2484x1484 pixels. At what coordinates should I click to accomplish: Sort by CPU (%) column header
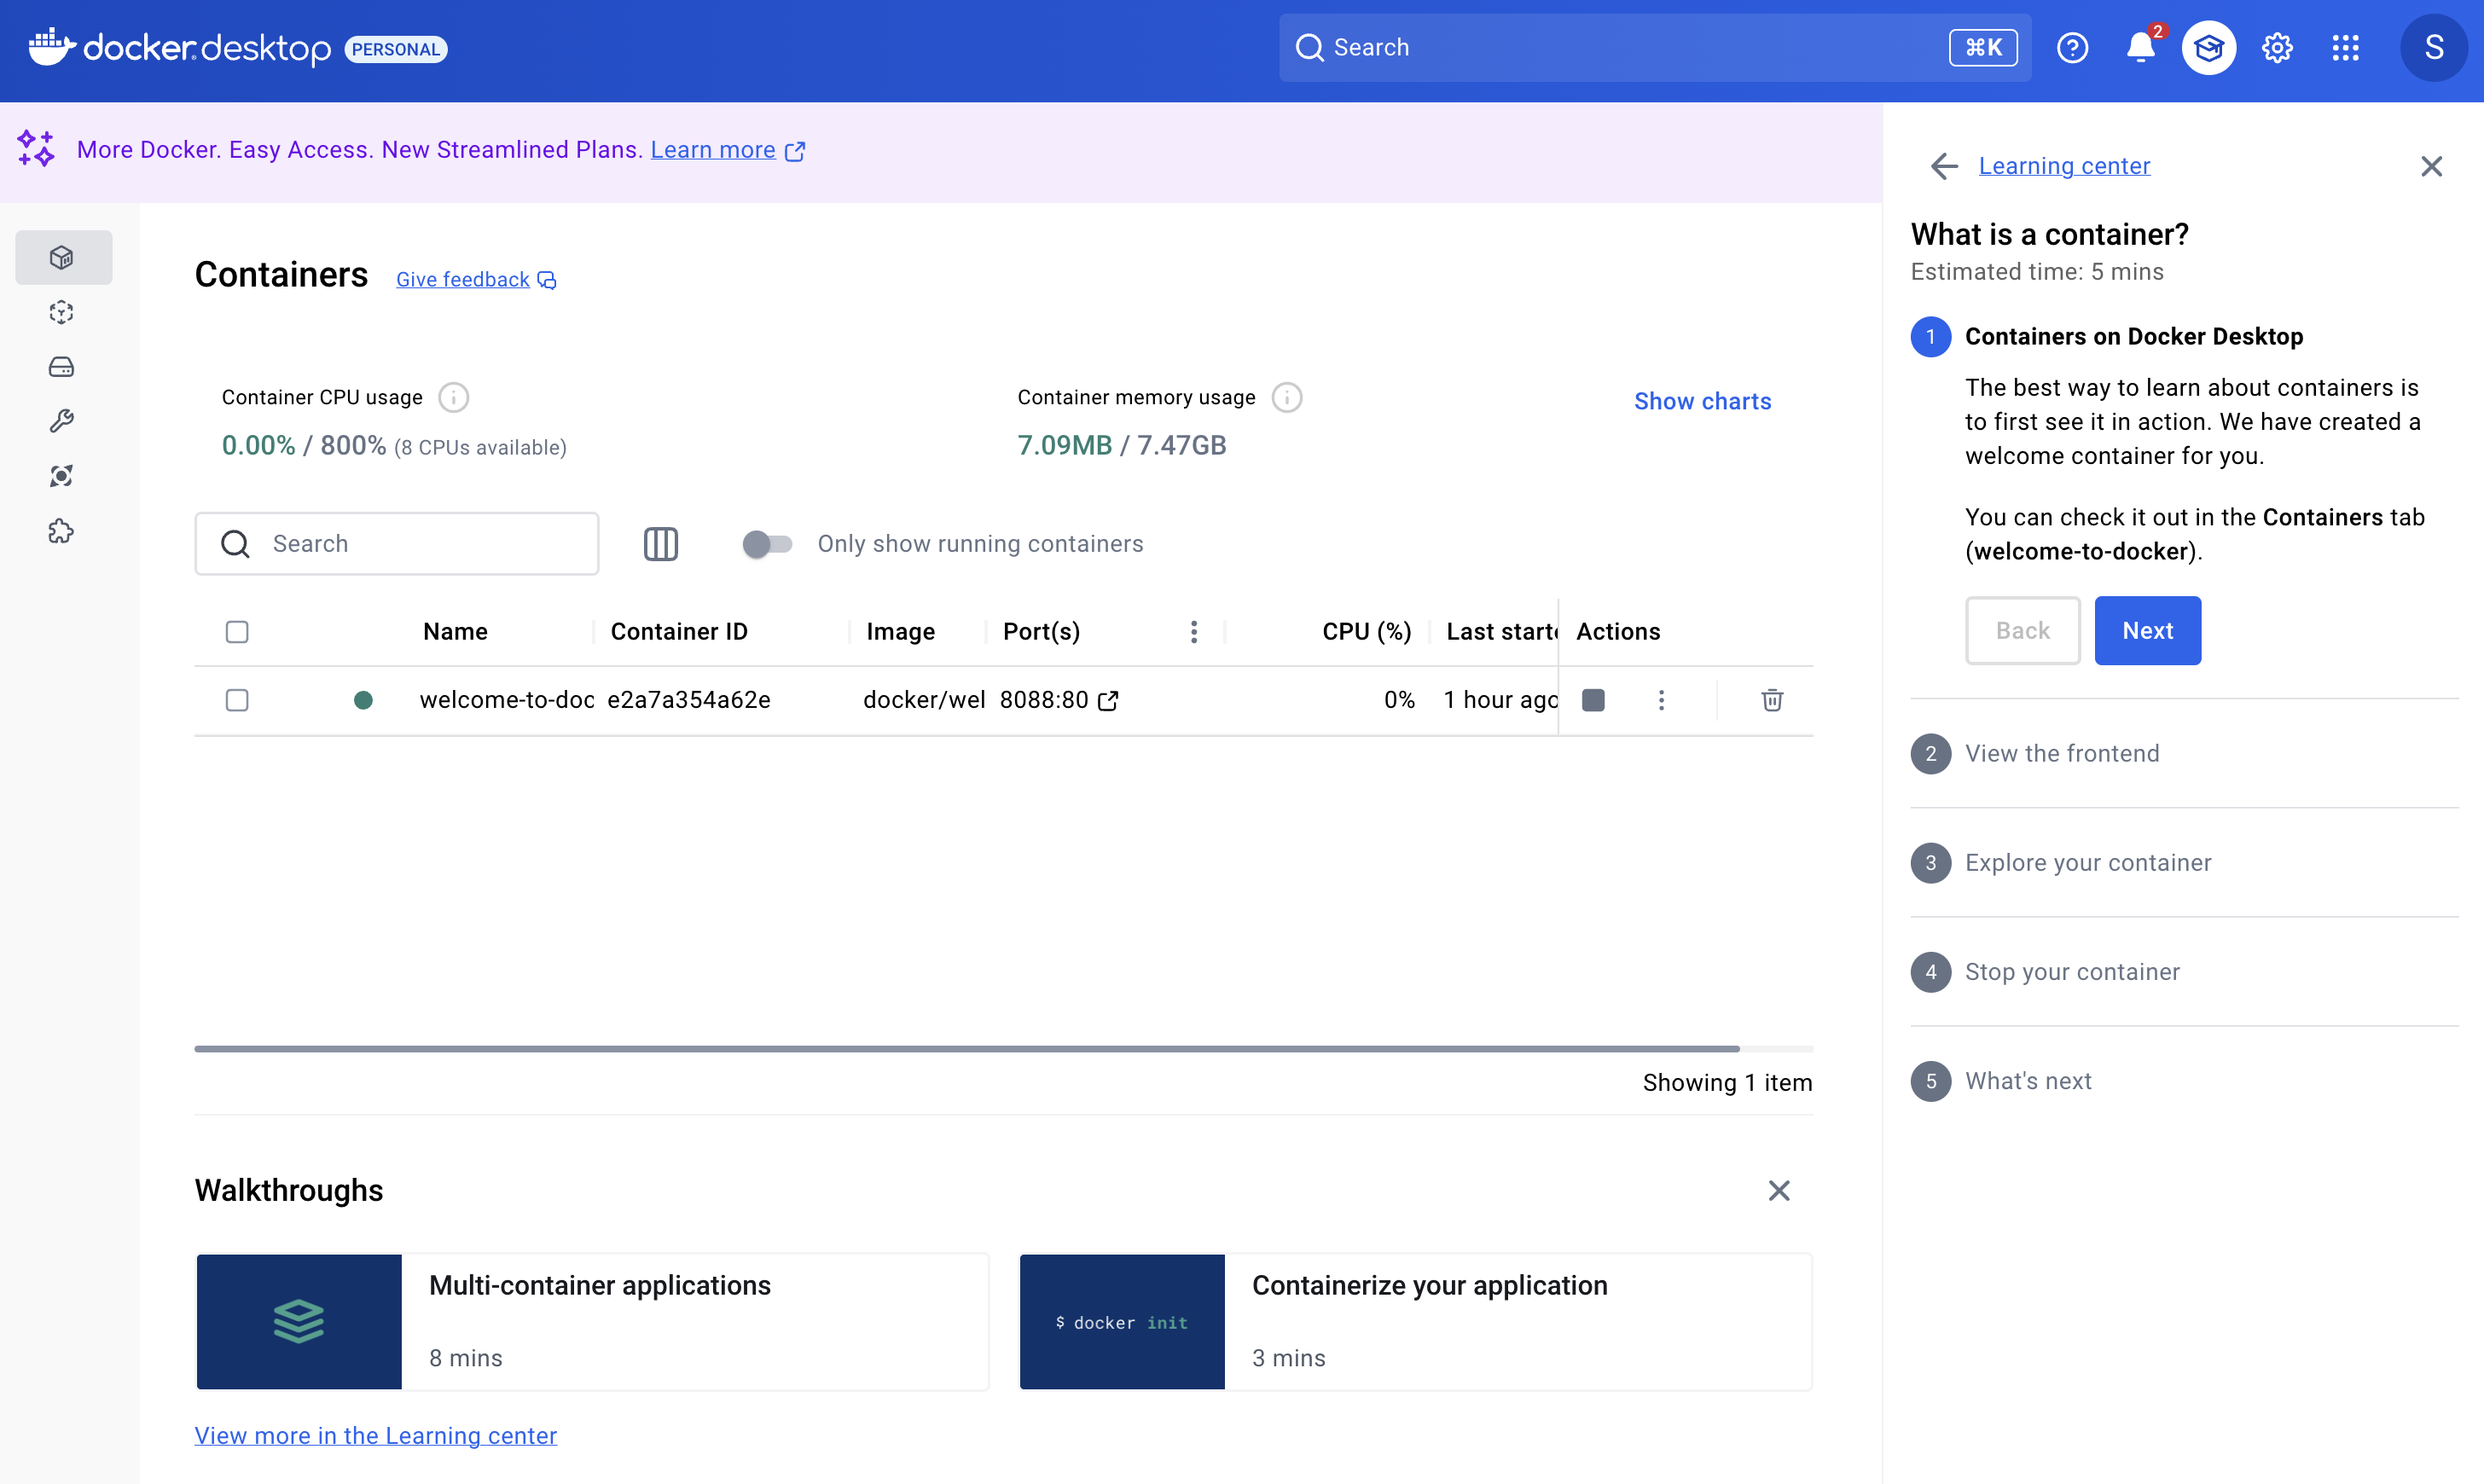pyautogui.click(x=1366, y=632)
